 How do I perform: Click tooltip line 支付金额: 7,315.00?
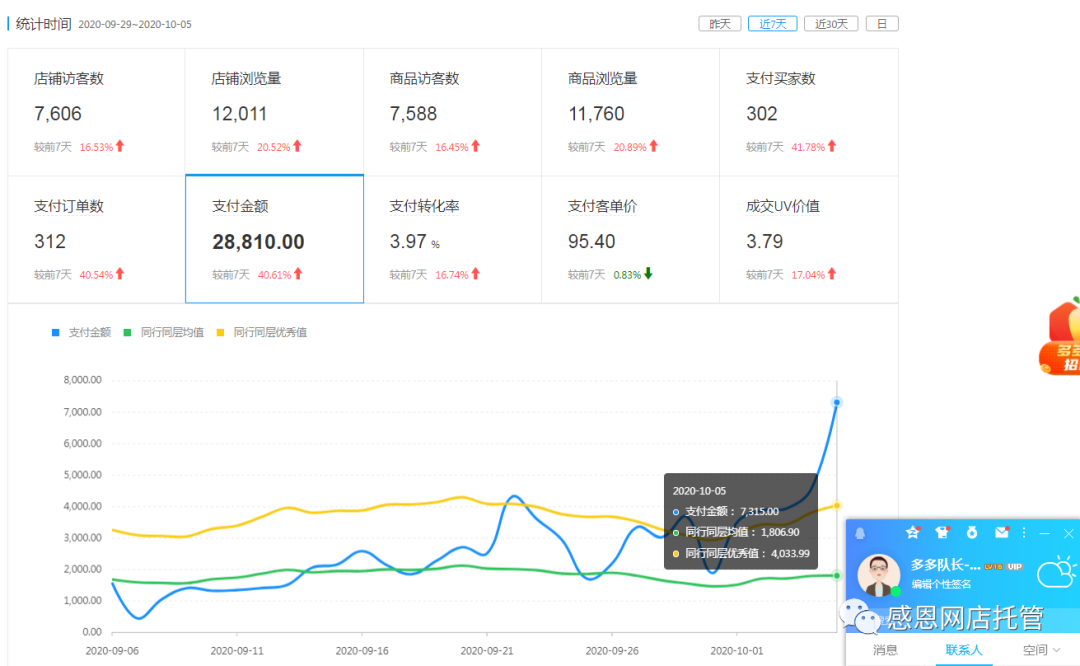click(x=725, y=511)
